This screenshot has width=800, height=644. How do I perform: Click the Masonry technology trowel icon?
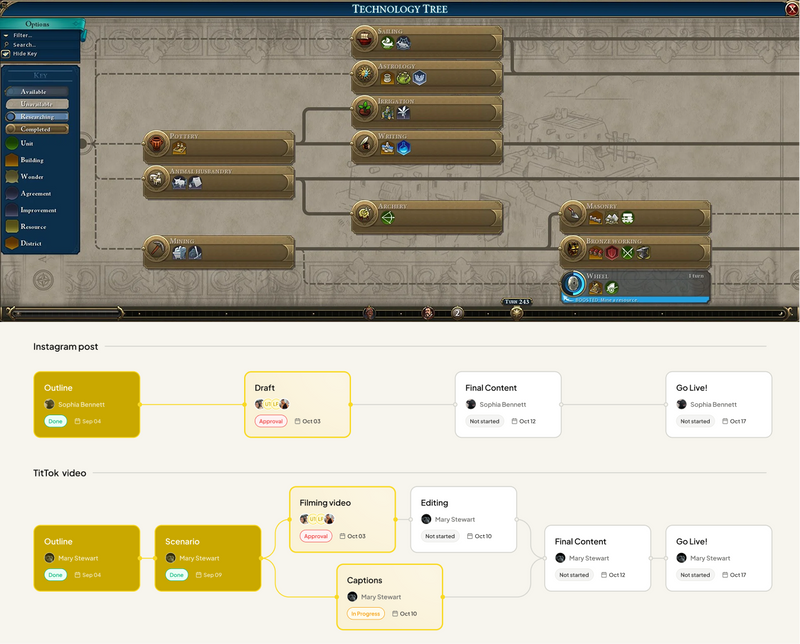573,213
